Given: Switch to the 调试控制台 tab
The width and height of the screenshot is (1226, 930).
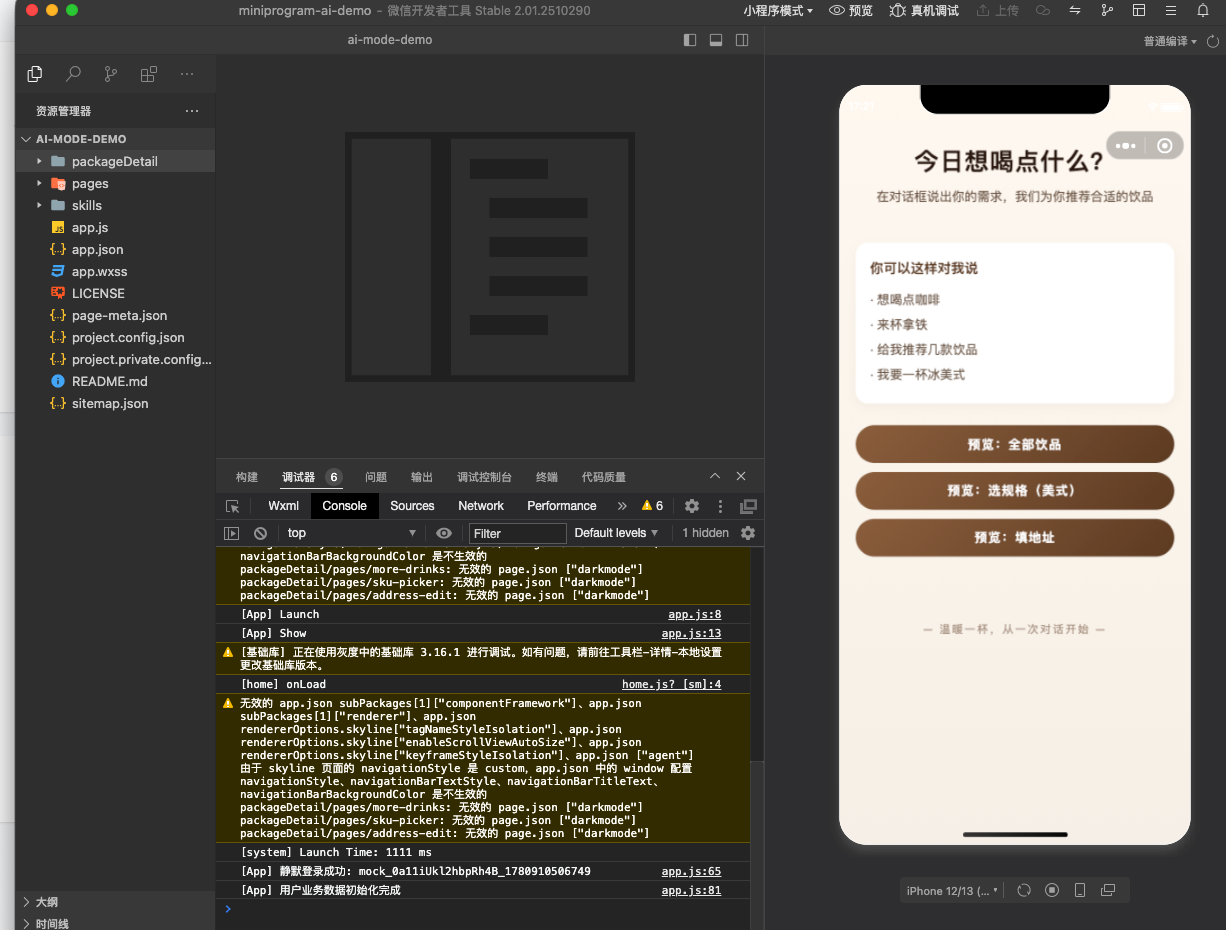Looking at the screenshot, I should [x=484, y=477].
